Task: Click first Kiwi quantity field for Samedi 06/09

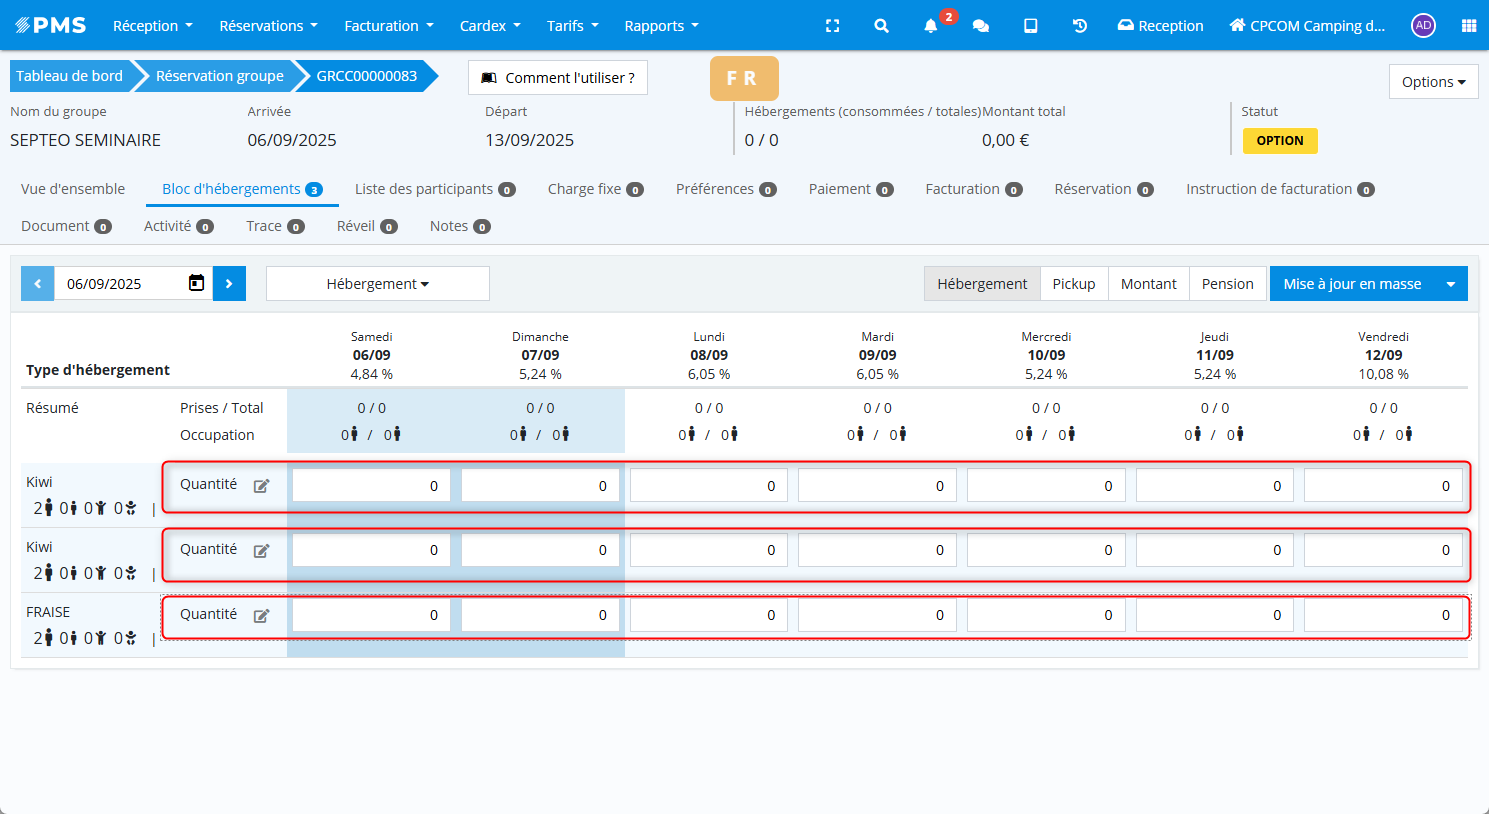Action: 371,486
